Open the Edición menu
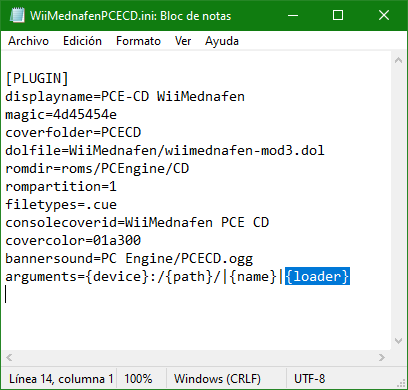Image resolution: width=408 pixels, height=390 pixels. (x=82, y=41)
